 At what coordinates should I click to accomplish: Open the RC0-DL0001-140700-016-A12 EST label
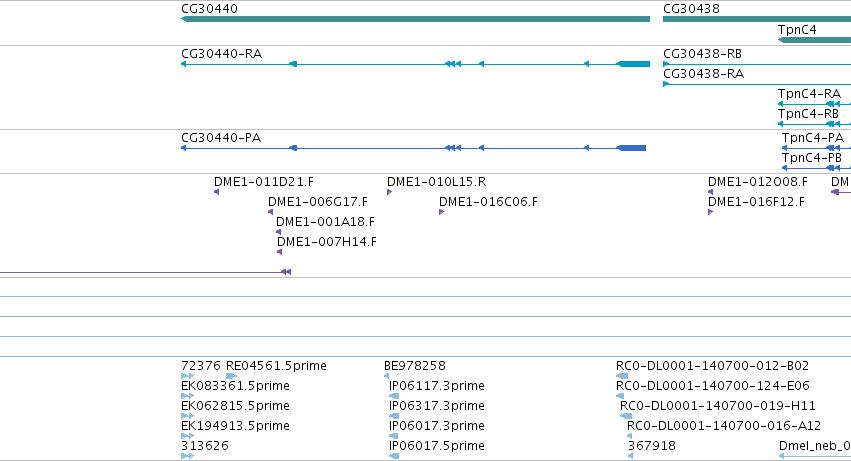[x=724, y=426]
